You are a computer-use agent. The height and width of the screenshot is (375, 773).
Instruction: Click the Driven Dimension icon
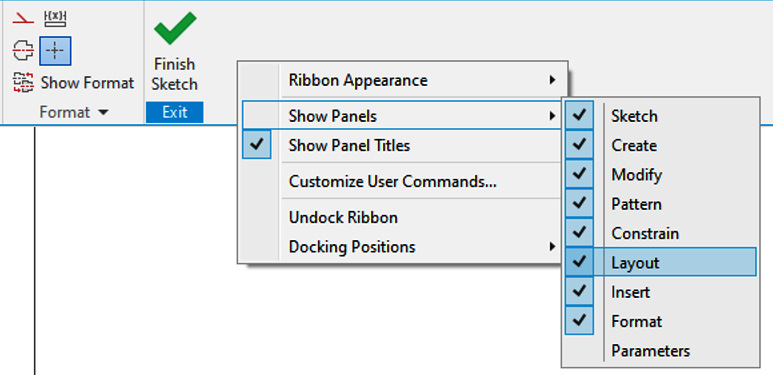55,19
